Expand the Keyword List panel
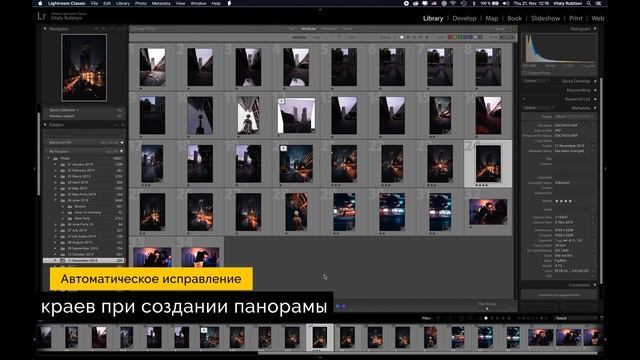 click(x=595, y=99)
